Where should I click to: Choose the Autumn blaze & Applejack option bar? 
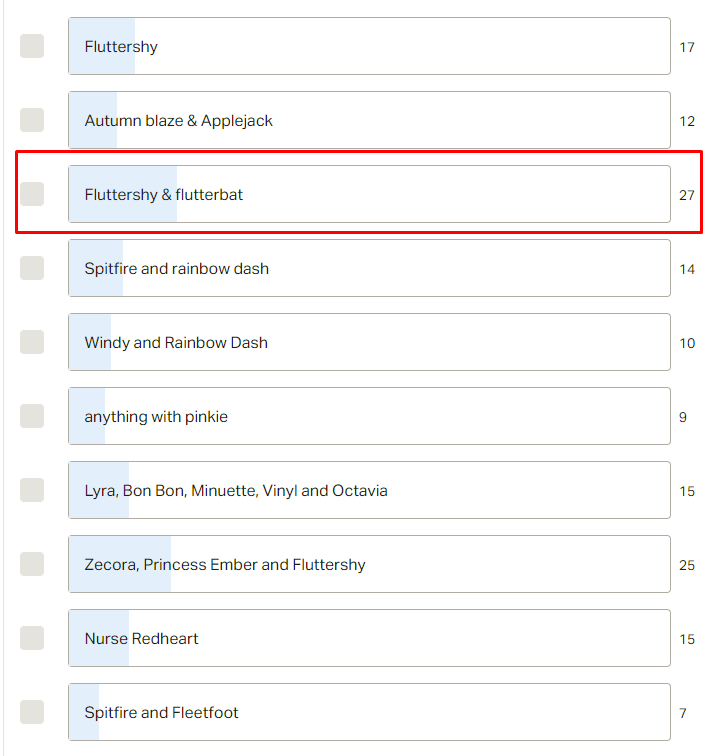[369, 120]
